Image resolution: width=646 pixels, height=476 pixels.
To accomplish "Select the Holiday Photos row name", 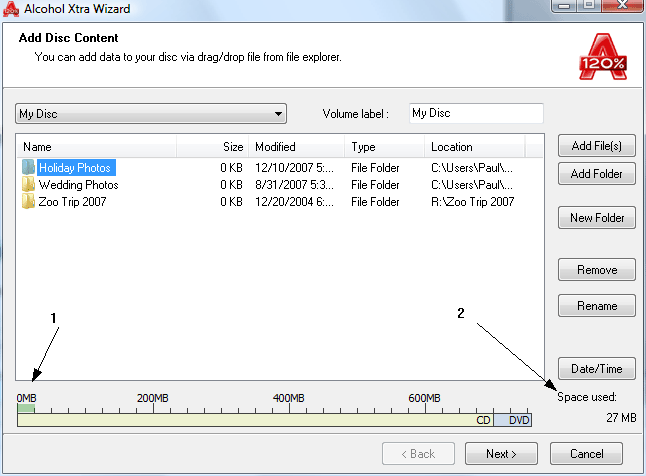I will tap(76, 168).
